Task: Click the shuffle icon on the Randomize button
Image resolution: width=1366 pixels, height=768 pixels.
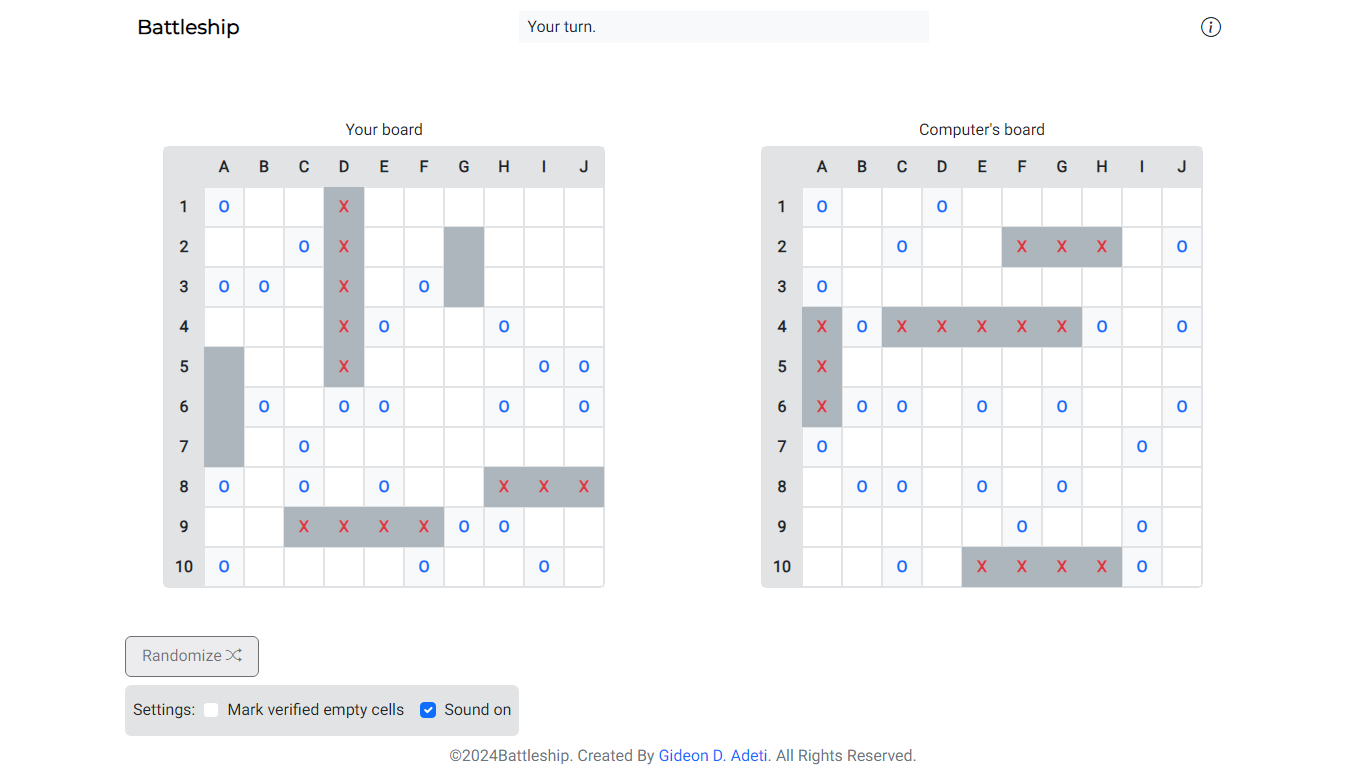Action: click(234, 656)
